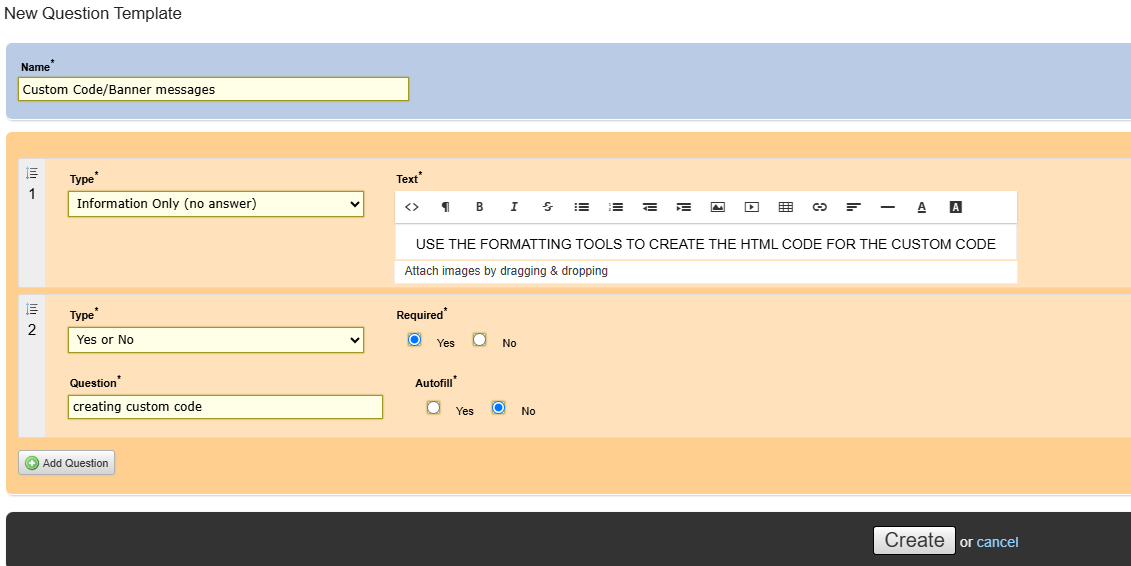Click the Create button

pyautogui.click(x=914, y=540)
